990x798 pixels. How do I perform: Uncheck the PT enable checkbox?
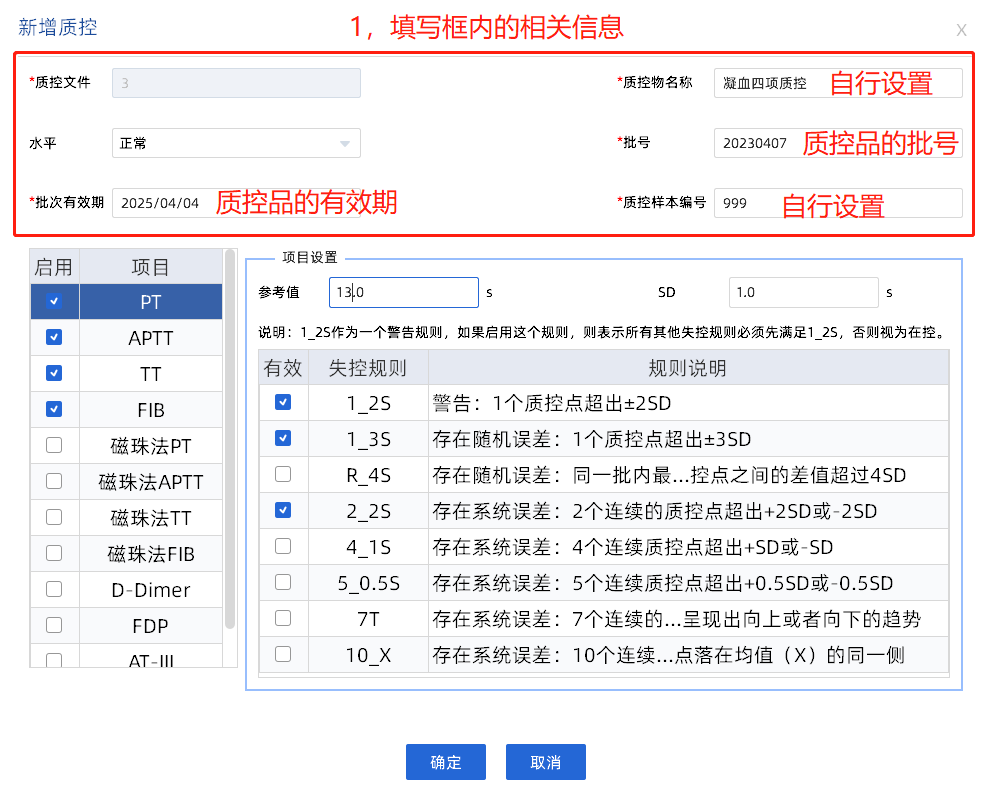[x=54, y=301]
